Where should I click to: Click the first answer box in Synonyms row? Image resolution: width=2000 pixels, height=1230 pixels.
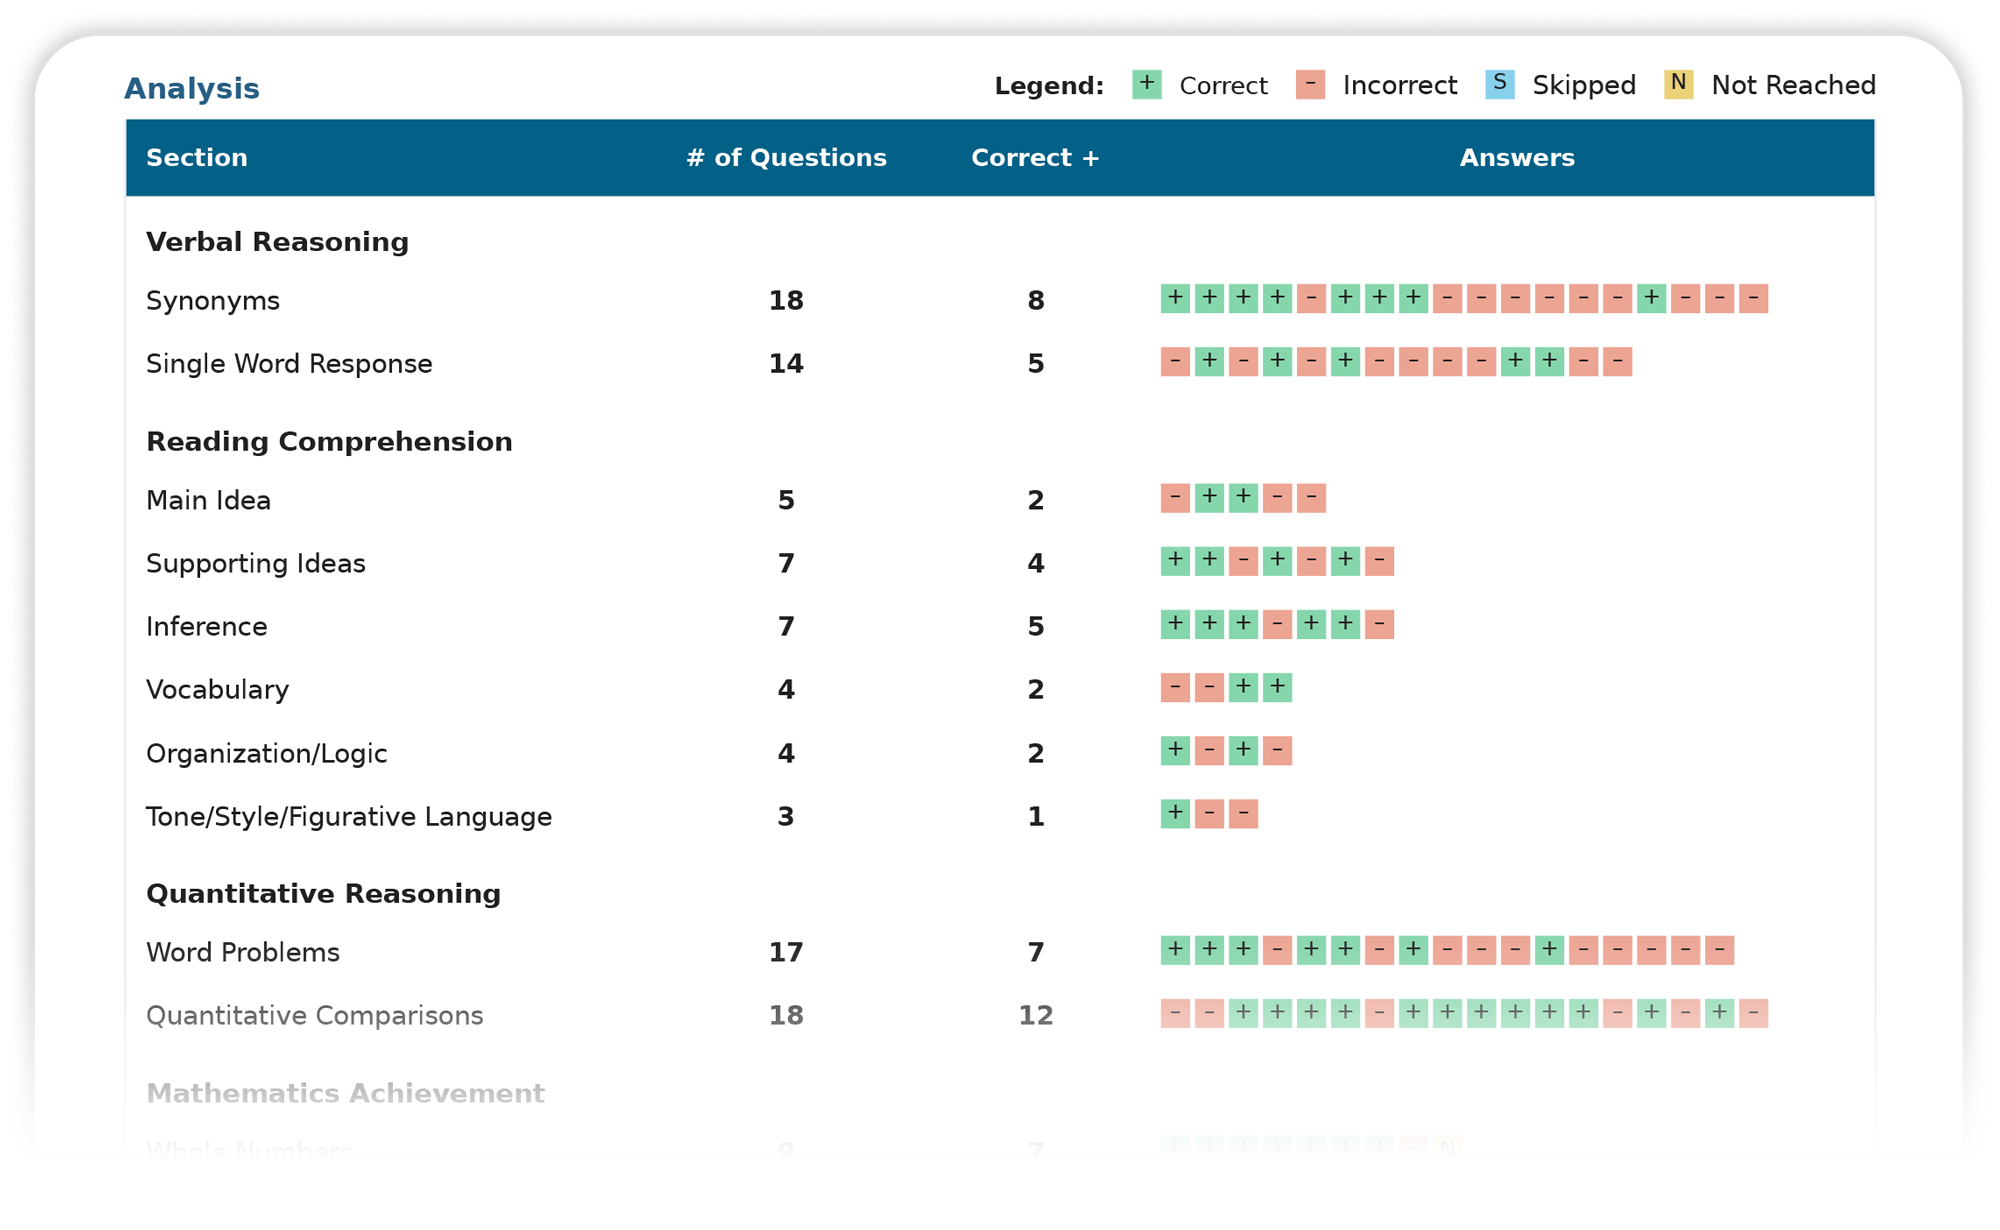pyautogui.click(x=1175, y=298)
